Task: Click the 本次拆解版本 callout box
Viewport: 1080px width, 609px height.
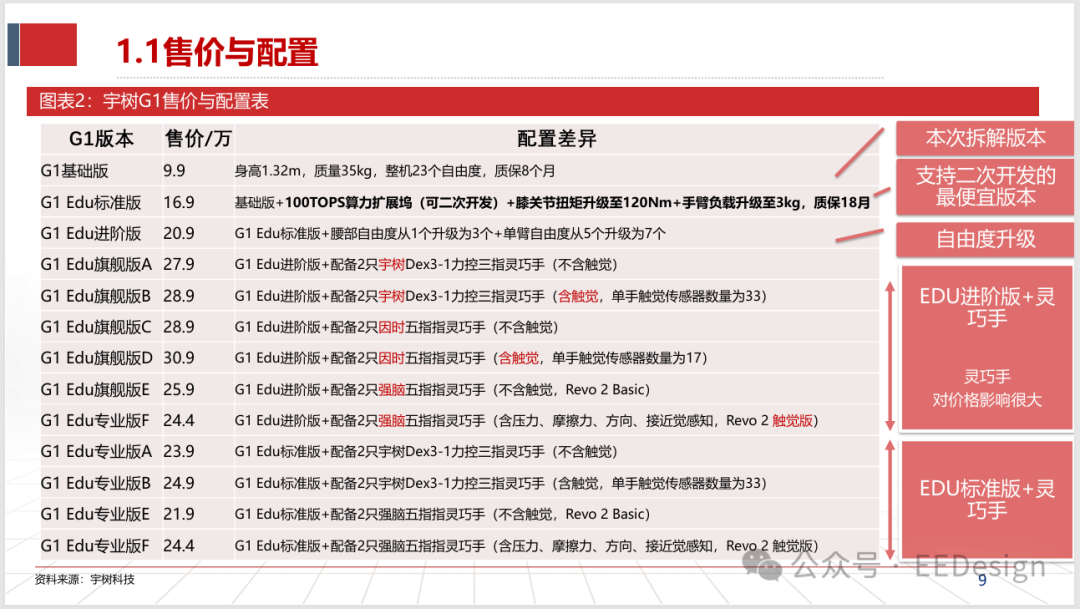Action: 985,138
